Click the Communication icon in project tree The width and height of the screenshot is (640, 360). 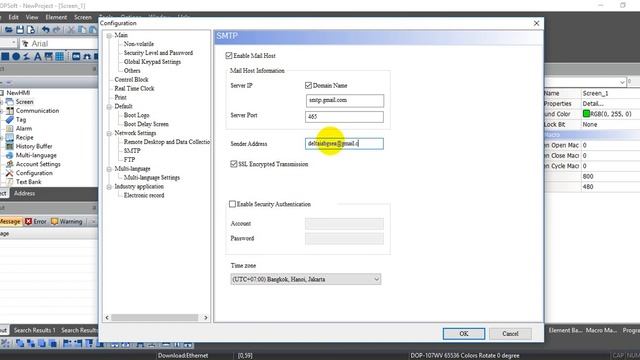point(9,111)
